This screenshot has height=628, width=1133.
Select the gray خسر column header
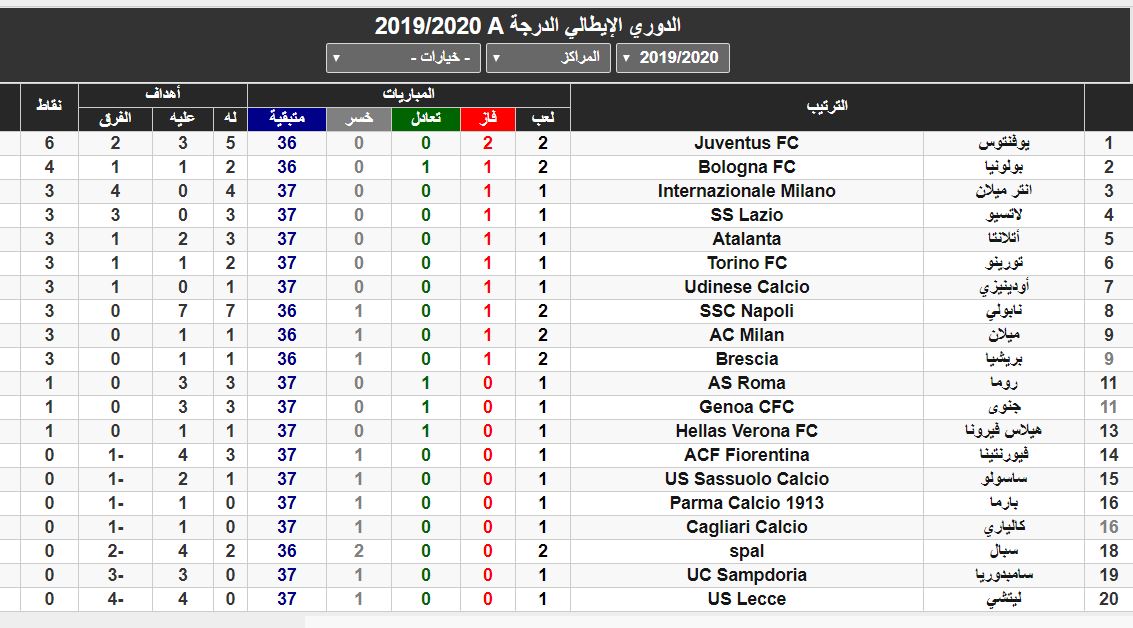click(358, 119)
